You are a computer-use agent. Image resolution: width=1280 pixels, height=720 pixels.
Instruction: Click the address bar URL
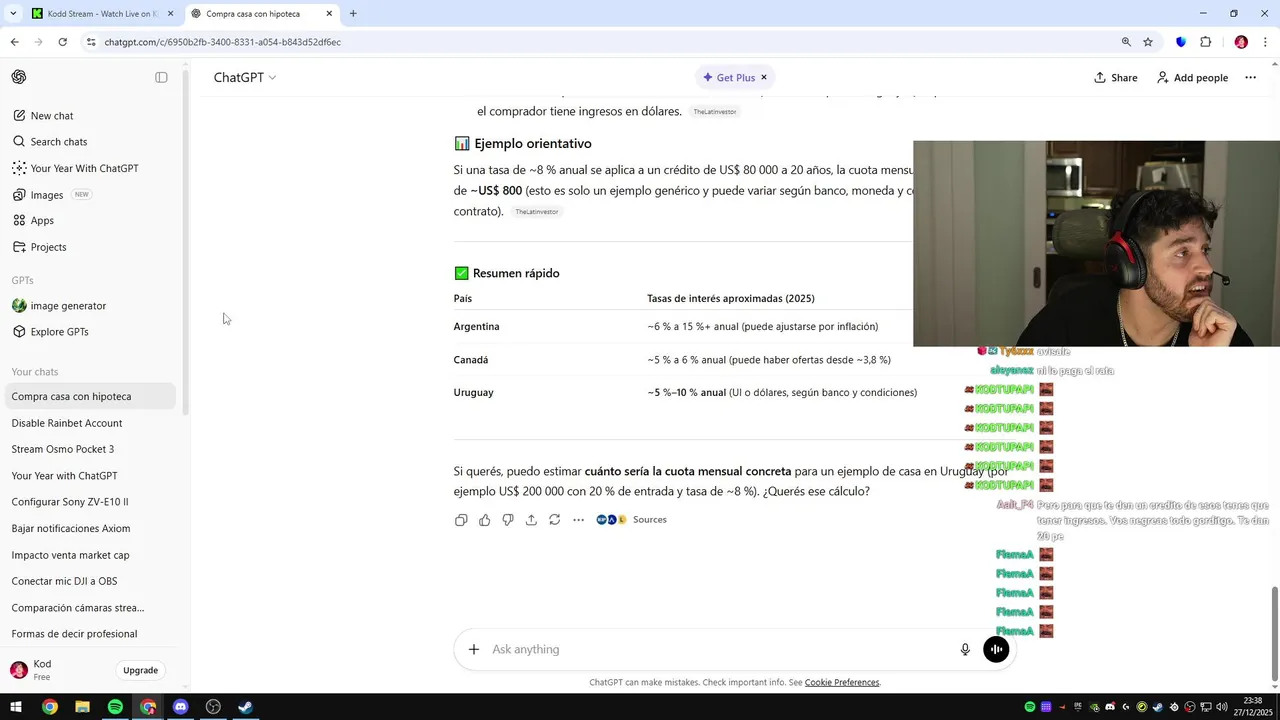point(223,42)
